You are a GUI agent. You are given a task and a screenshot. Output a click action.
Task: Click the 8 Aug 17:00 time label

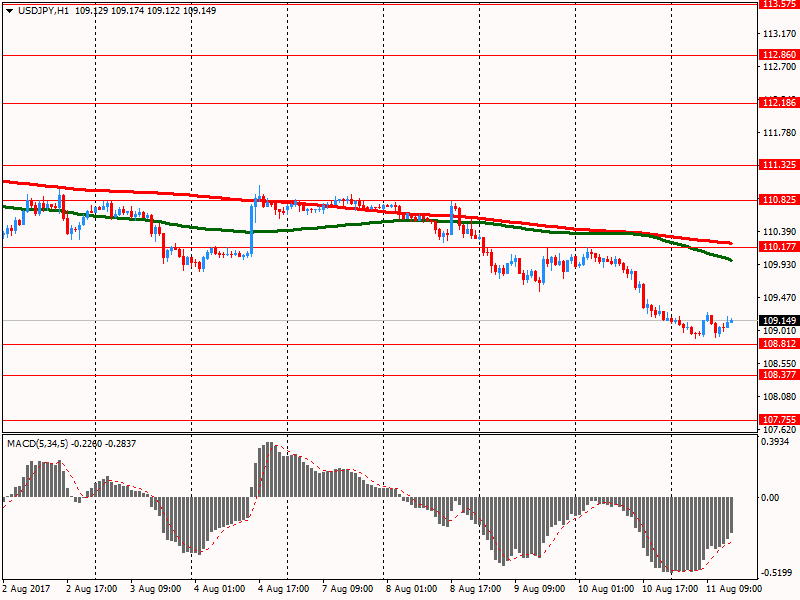coord(476,589)
